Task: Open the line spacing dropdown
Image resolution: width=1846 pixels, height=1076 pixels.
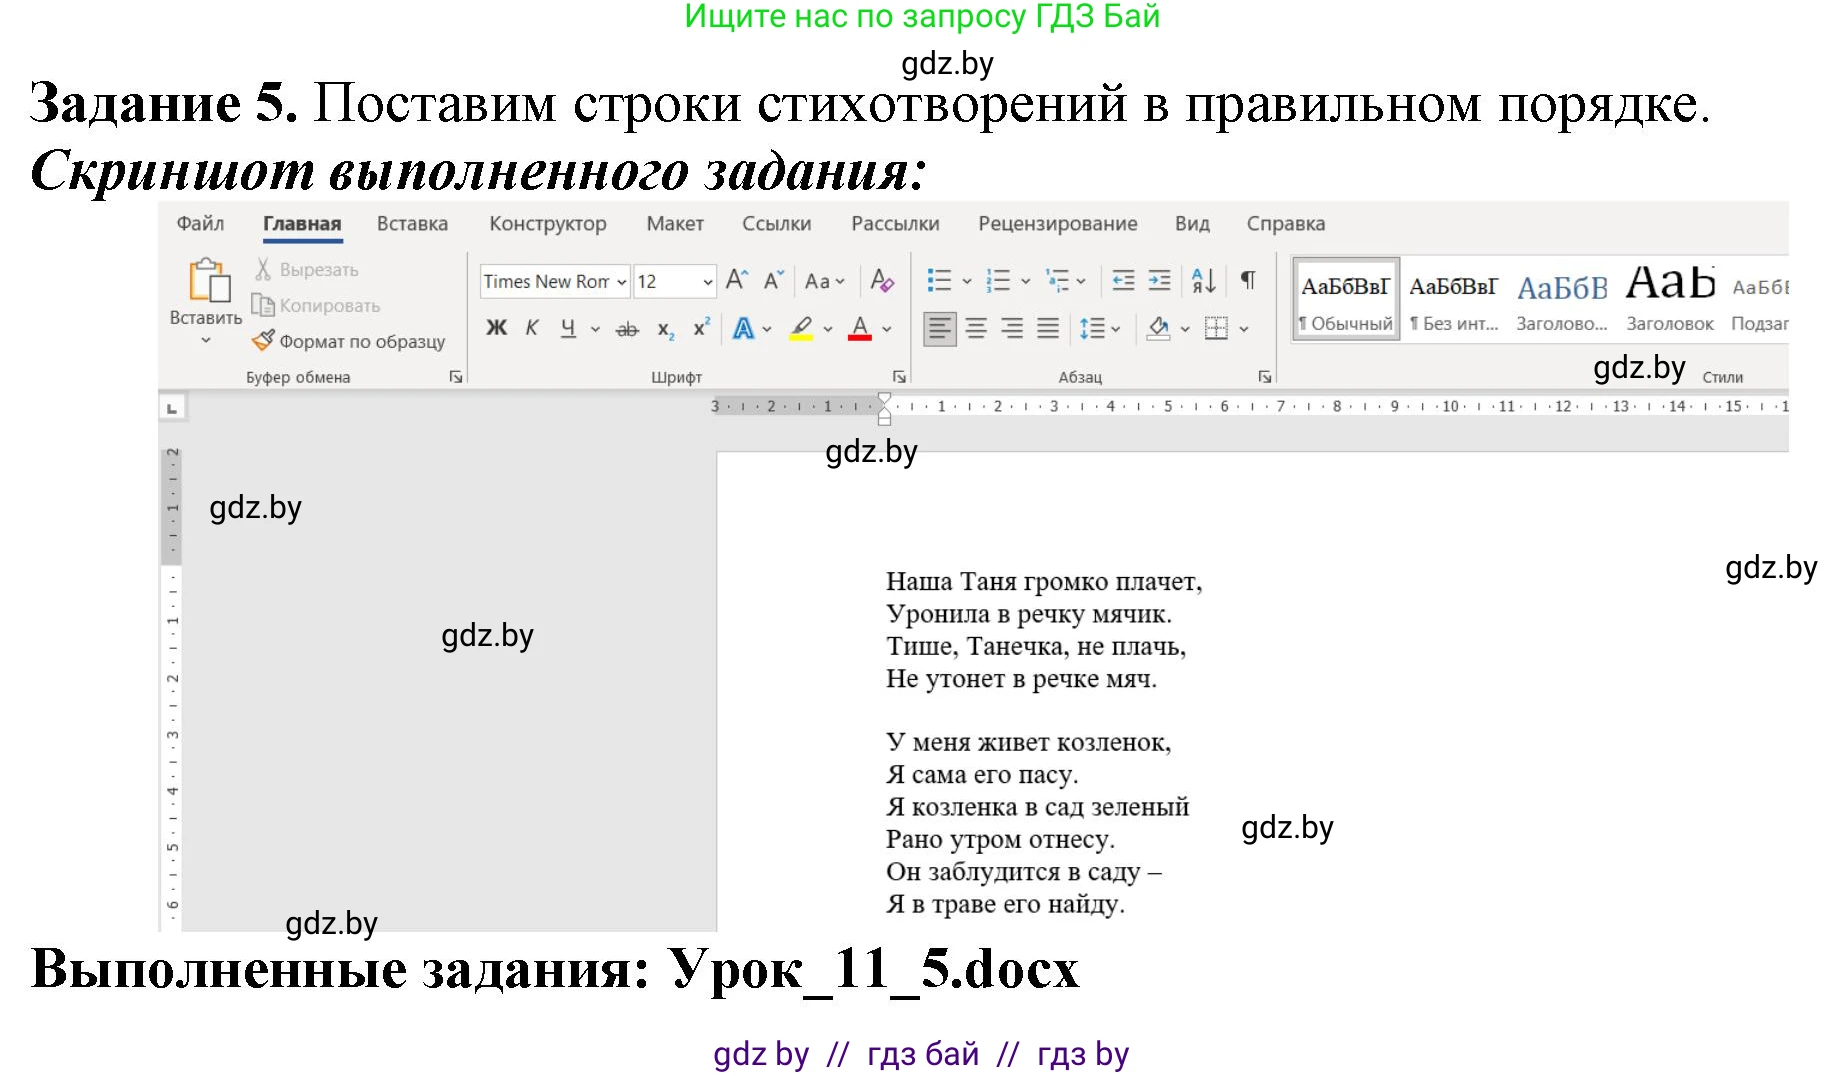Action: tap(1093, 326)
